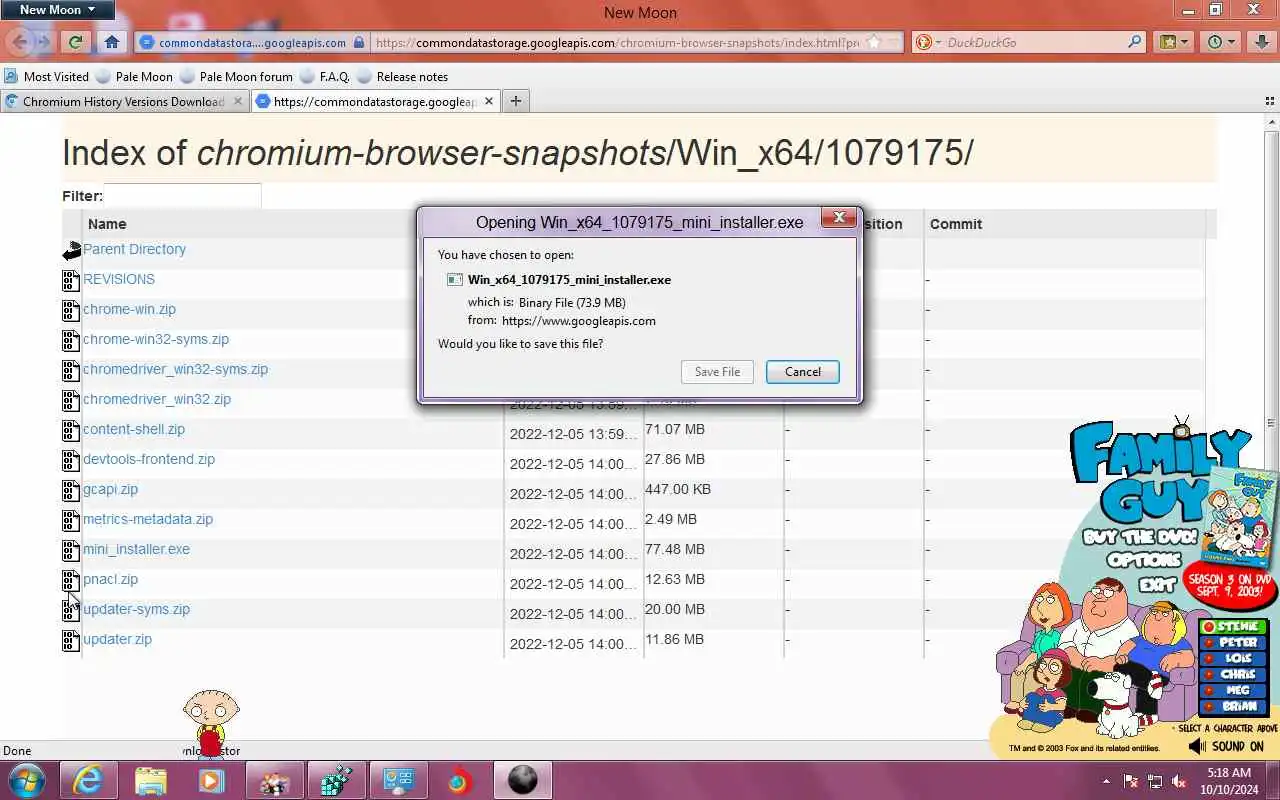Click the Name column header
This screenshot has width=1280, height=800.
click(x=107, y=224)
